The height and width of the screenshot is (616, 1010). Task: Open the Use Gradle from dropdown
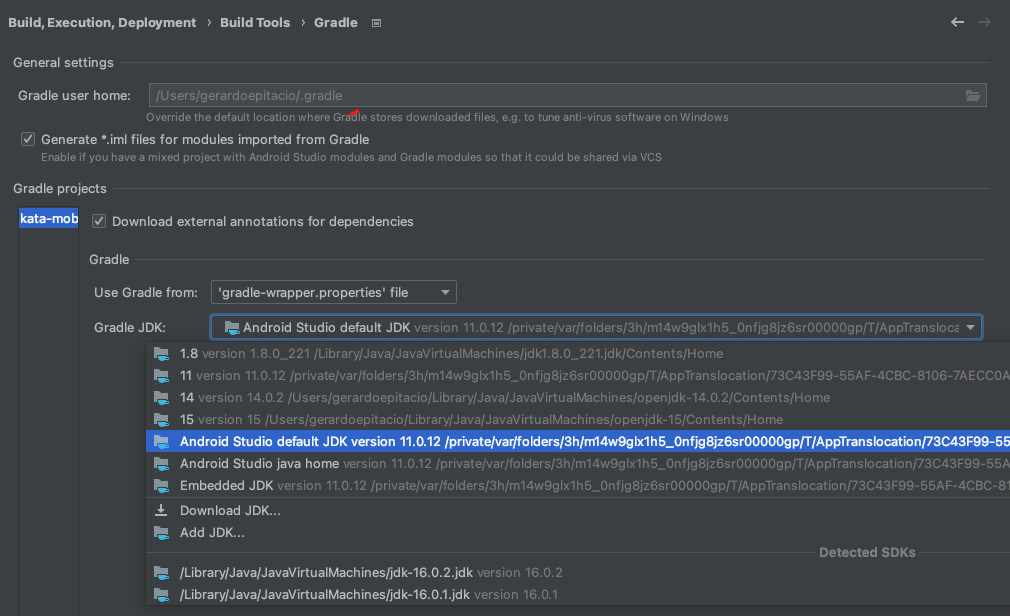point(334,292)
